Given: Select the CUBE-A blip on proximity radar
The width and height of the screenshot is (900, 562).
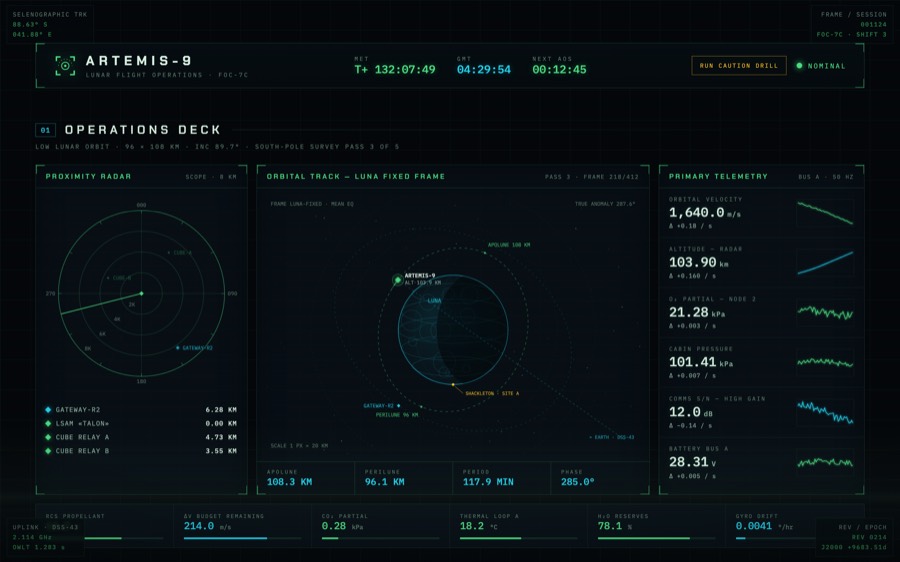Looking at the screenshot, I should [x=169, y=252].
